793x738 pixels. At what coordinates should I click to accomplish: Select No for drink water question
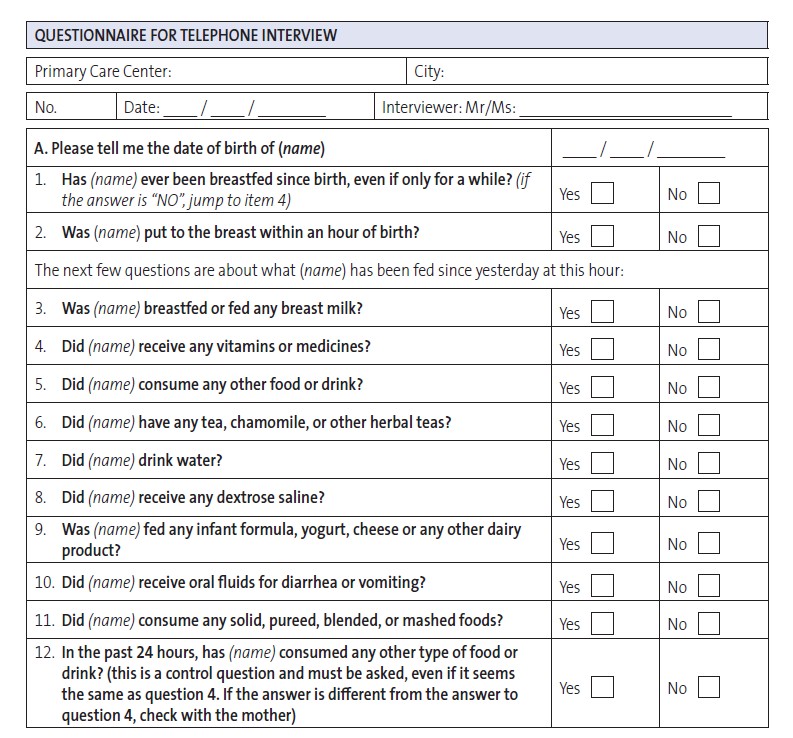point(709,463)
